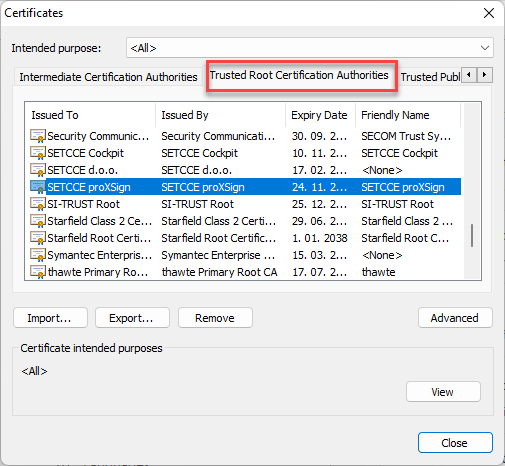505x466 pixels.
Task: Close the window with the title bar X
Action: click(x=489, y=13)
